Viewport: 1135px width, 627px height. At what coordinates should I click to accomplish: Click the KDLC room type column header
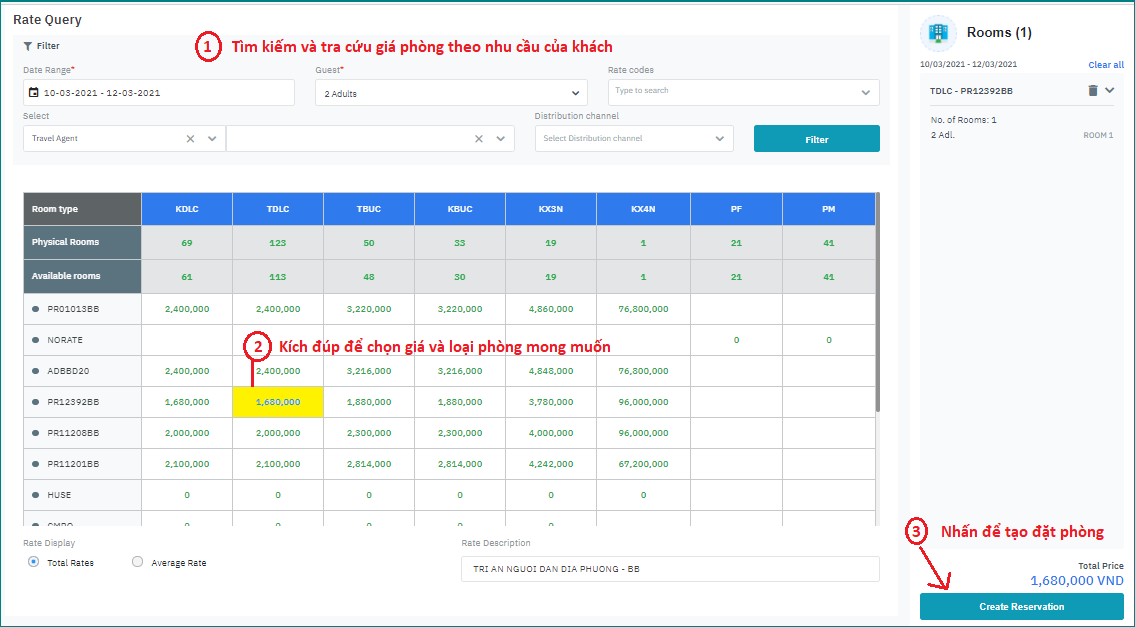coord(187,209)
